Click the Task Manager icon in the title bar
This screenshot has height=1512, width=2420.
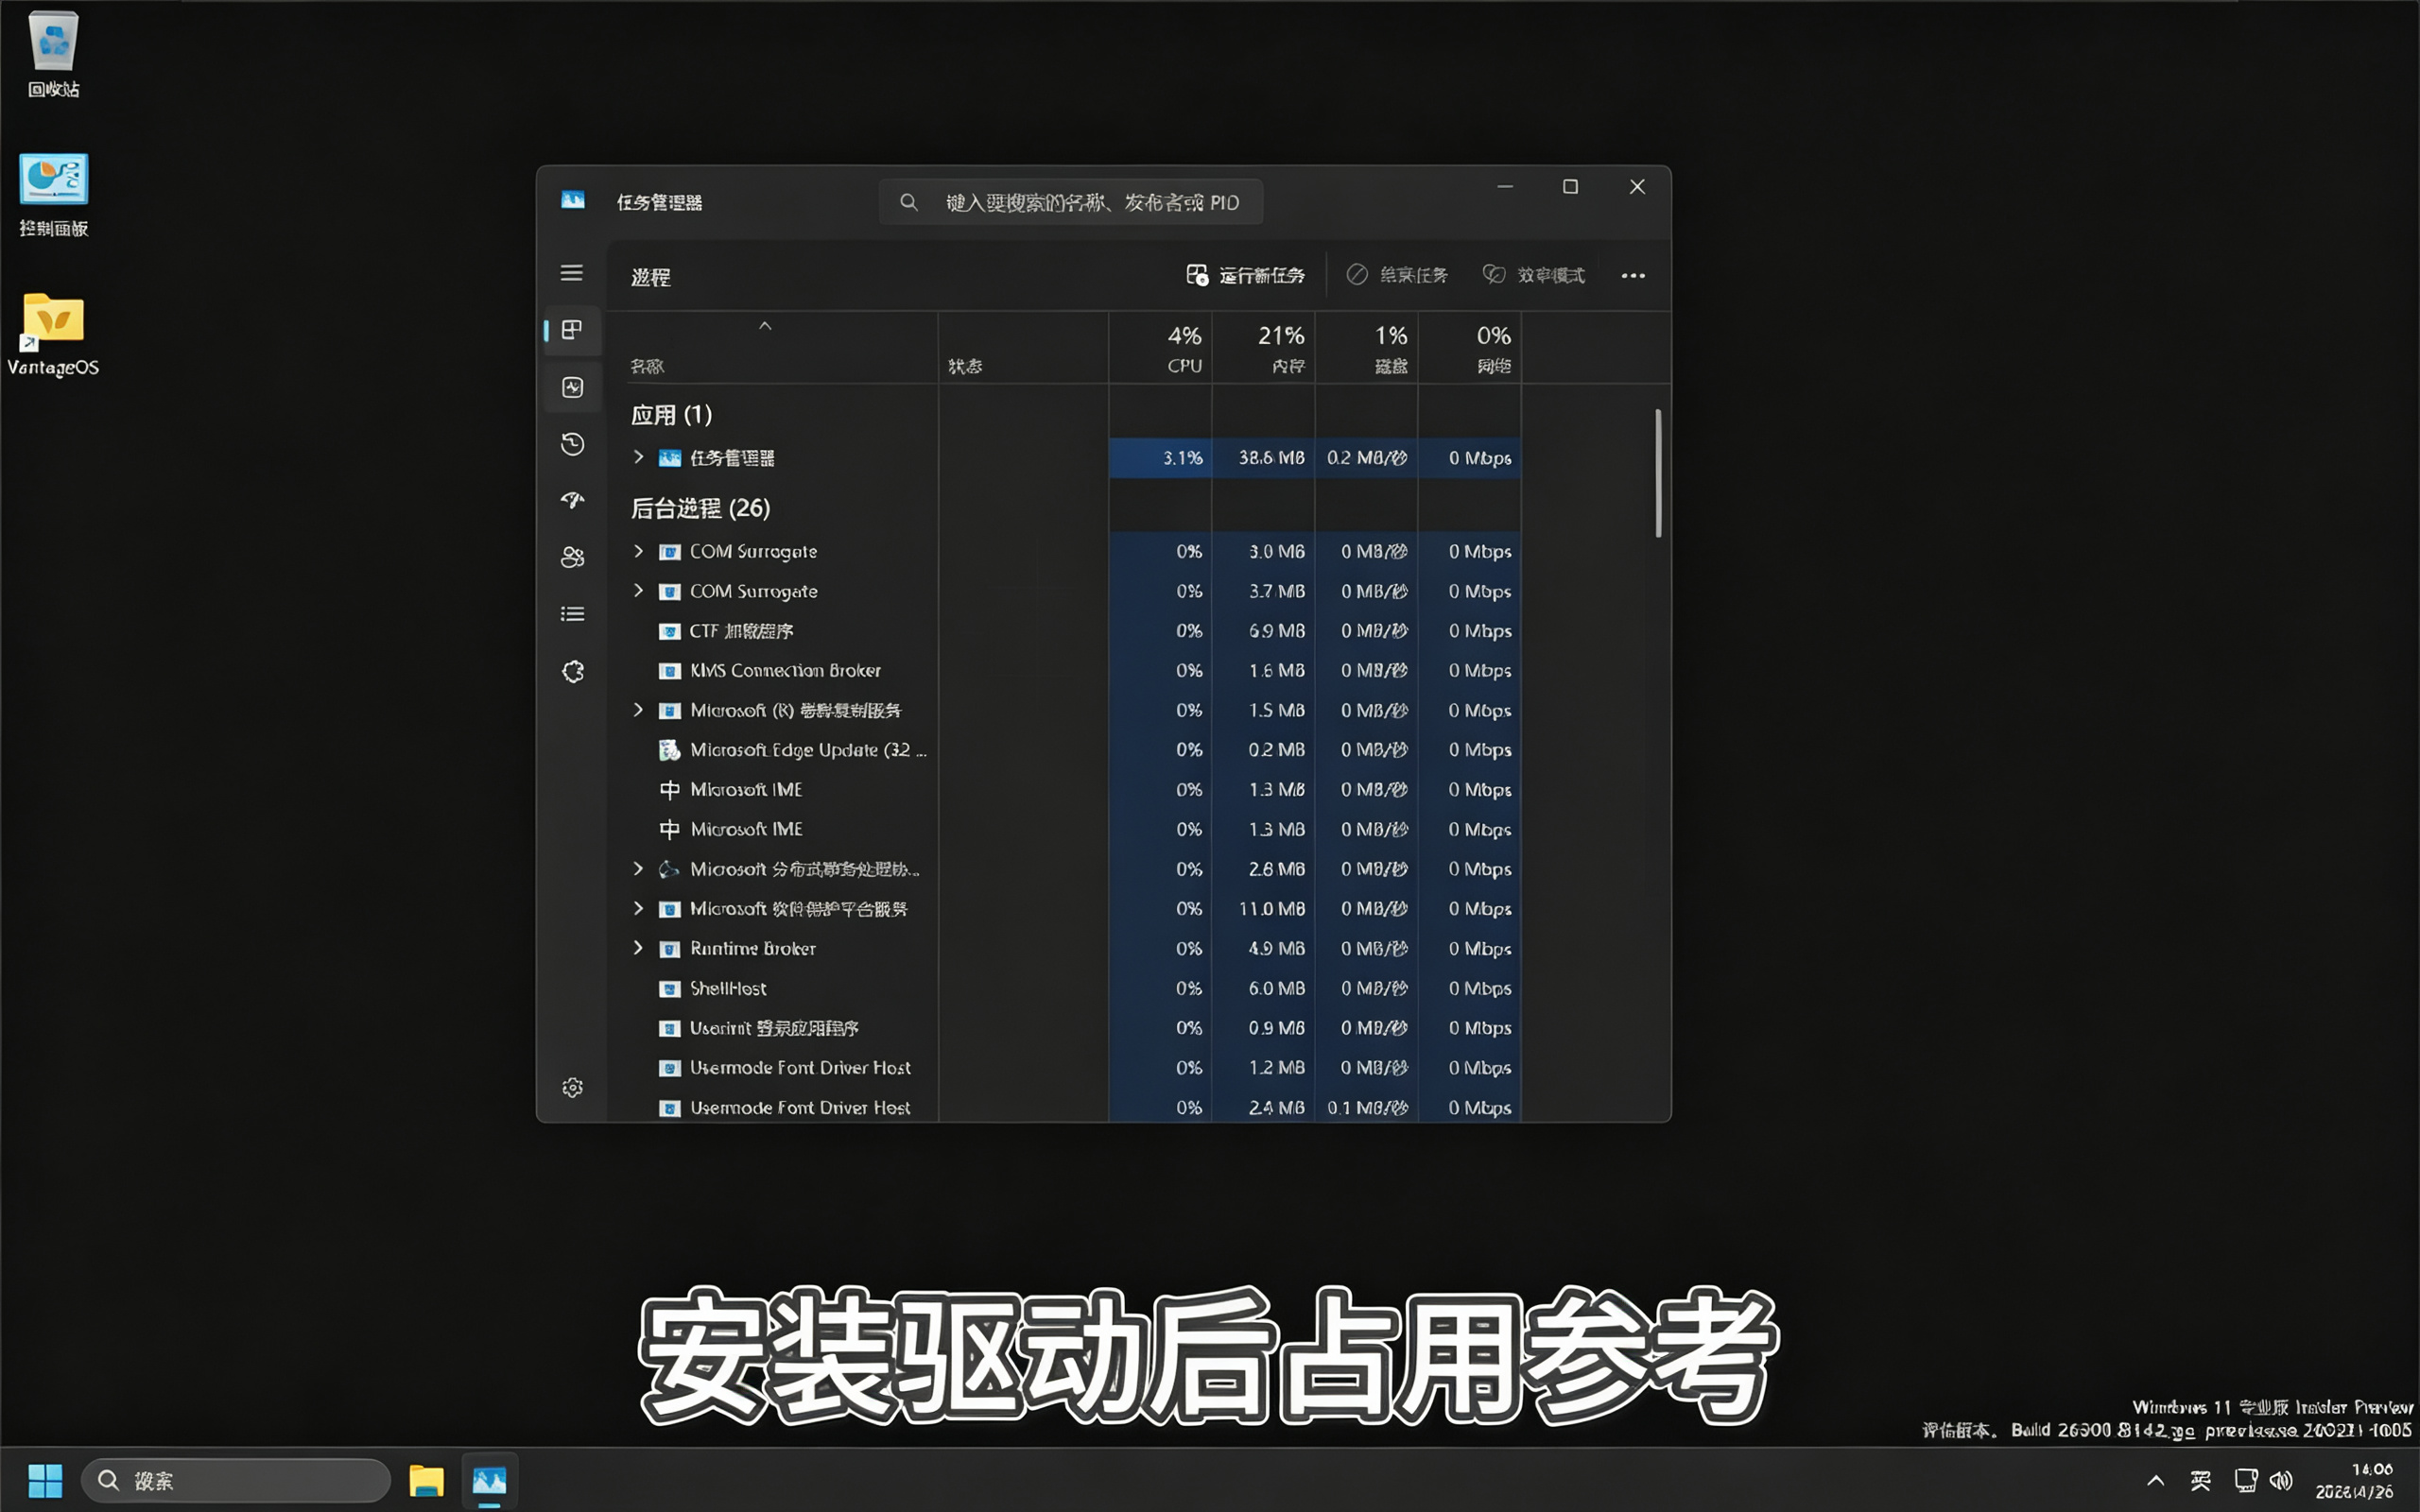pos(573,201)
